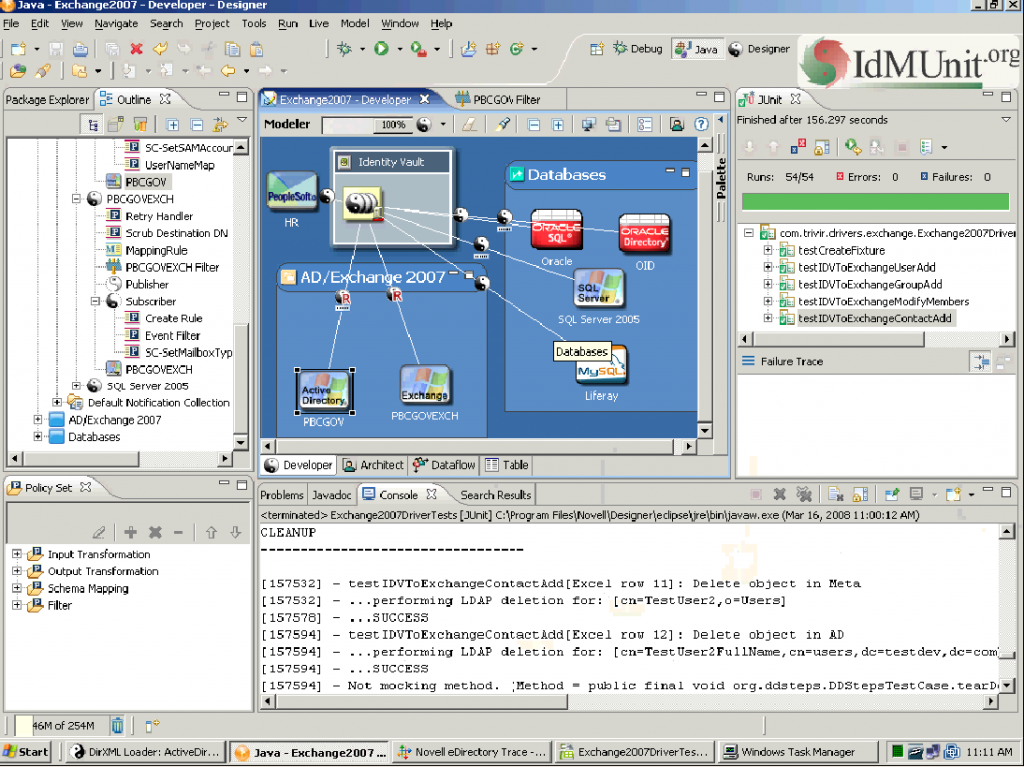Open the Modeler help question mark icon

[x=701, y=124]
